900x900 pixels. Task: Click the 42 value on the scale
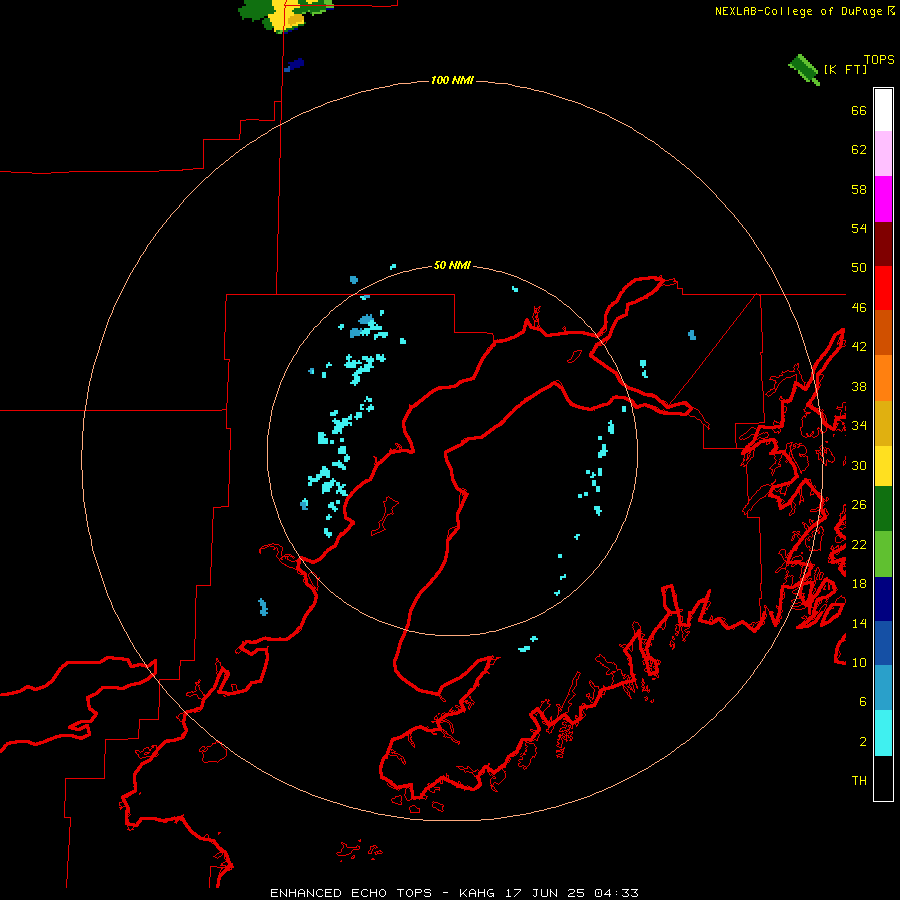859,347
